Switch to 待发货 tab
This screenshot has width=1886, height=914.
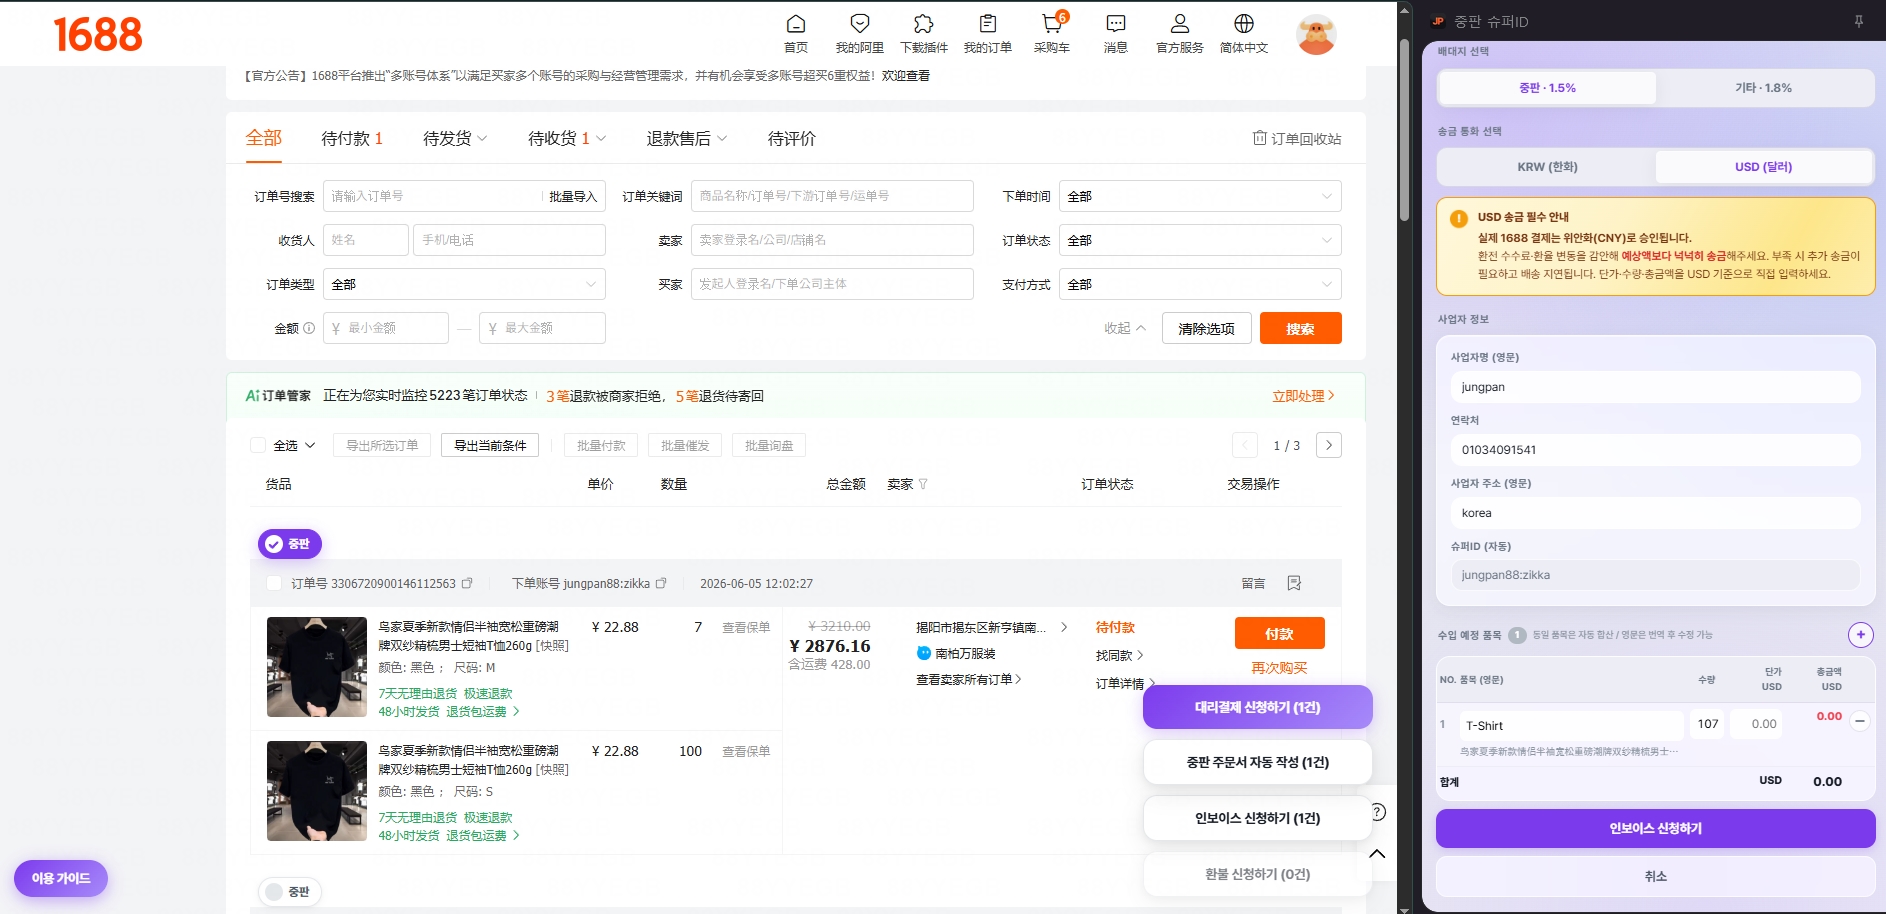447,138
